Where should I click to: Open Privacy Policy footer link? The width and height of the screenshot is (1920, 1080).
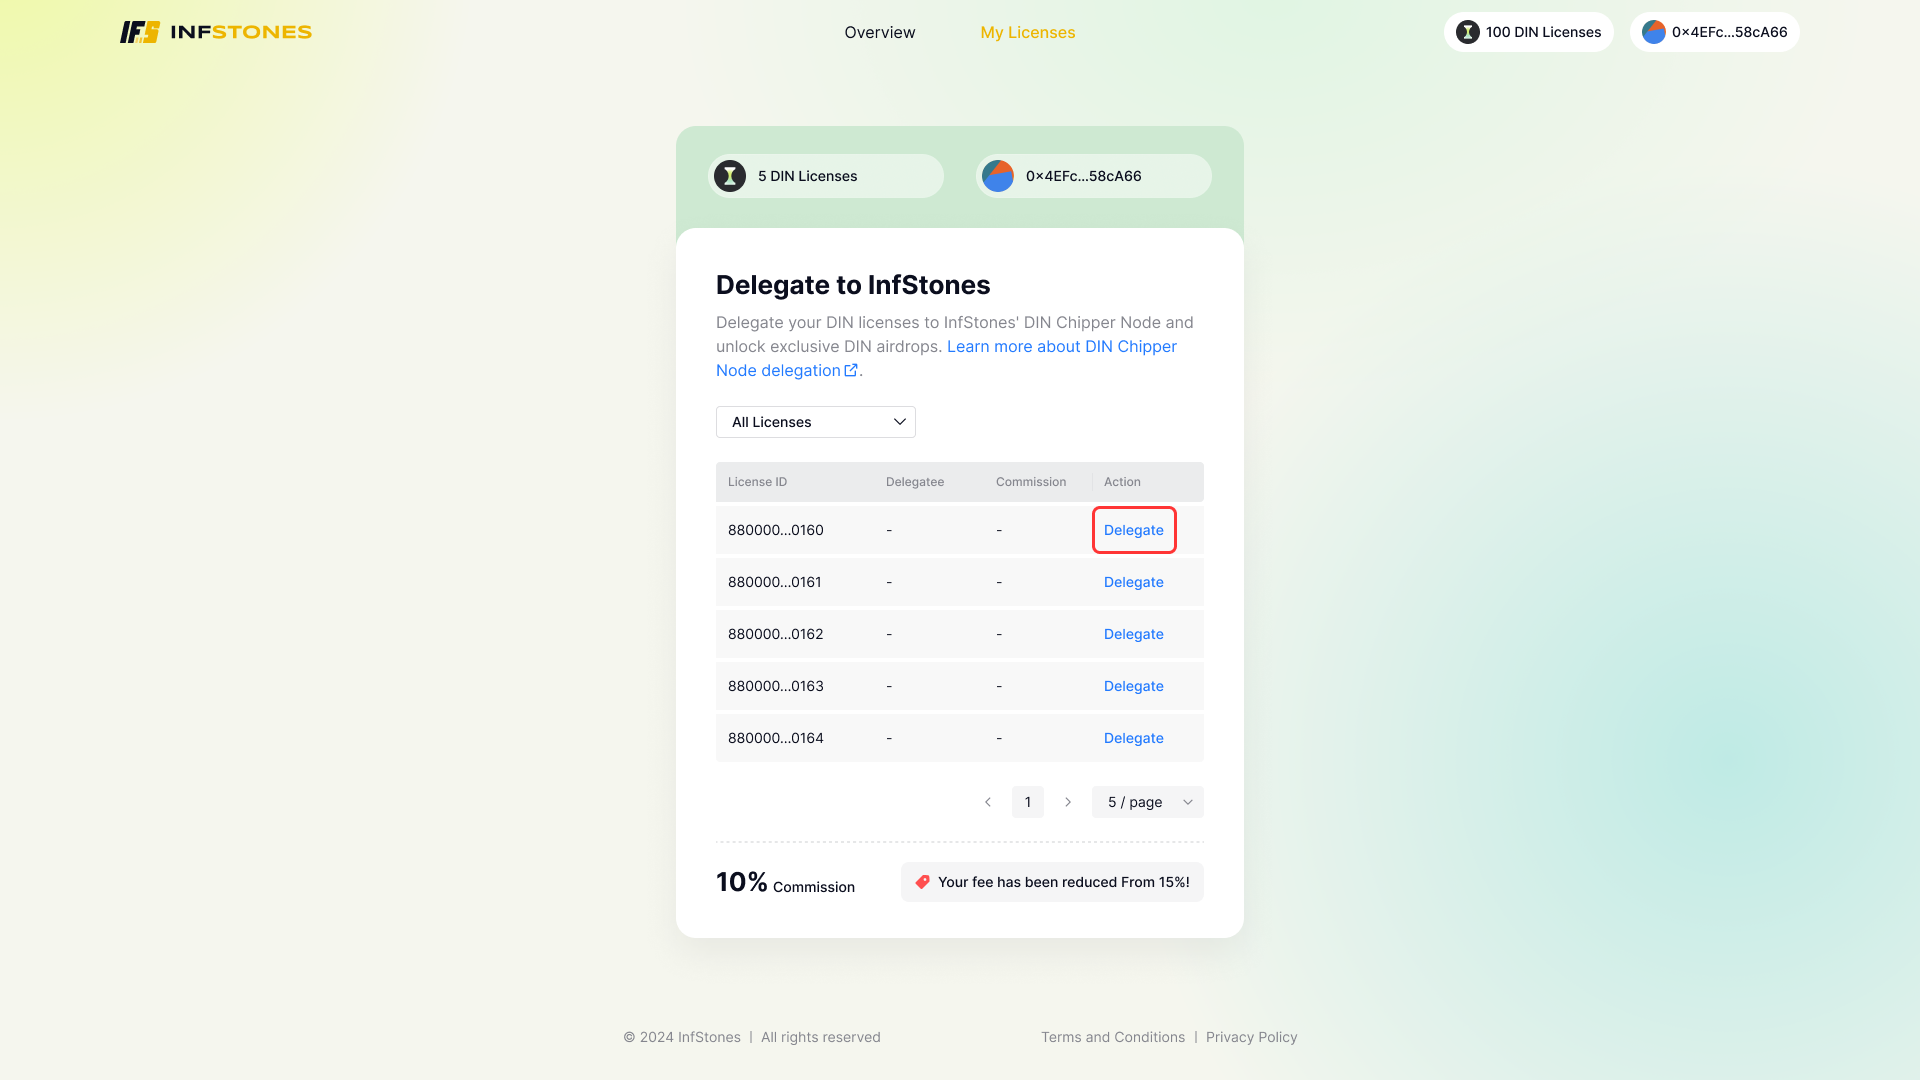click(x=1251, y=1037)
